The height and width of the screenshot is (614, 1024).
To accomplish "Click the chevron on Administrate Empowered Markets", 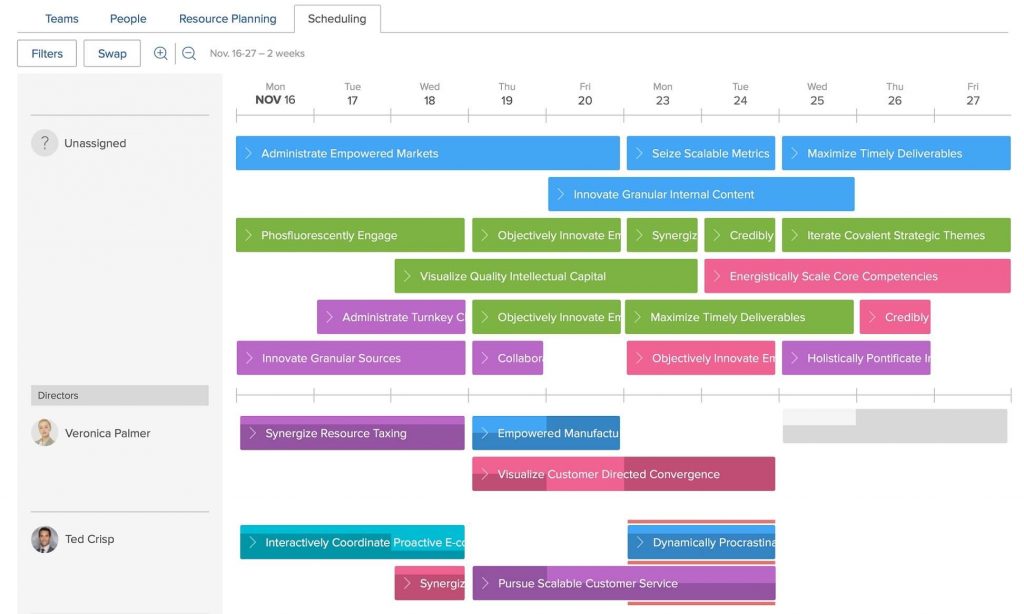I will [251, 153].
